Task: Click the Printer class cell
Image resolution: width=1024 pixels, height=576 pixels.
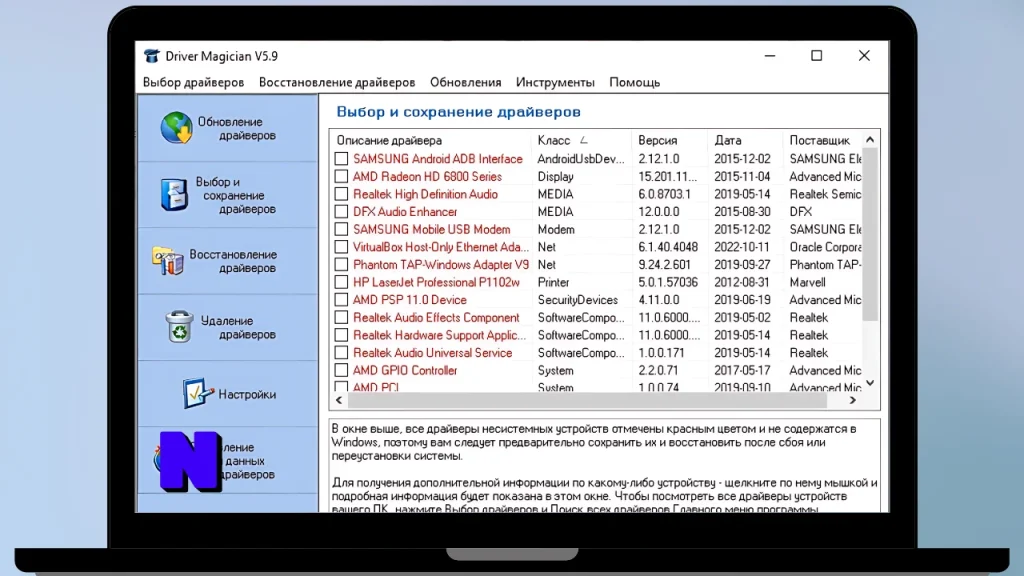Action: pos(553,282)
